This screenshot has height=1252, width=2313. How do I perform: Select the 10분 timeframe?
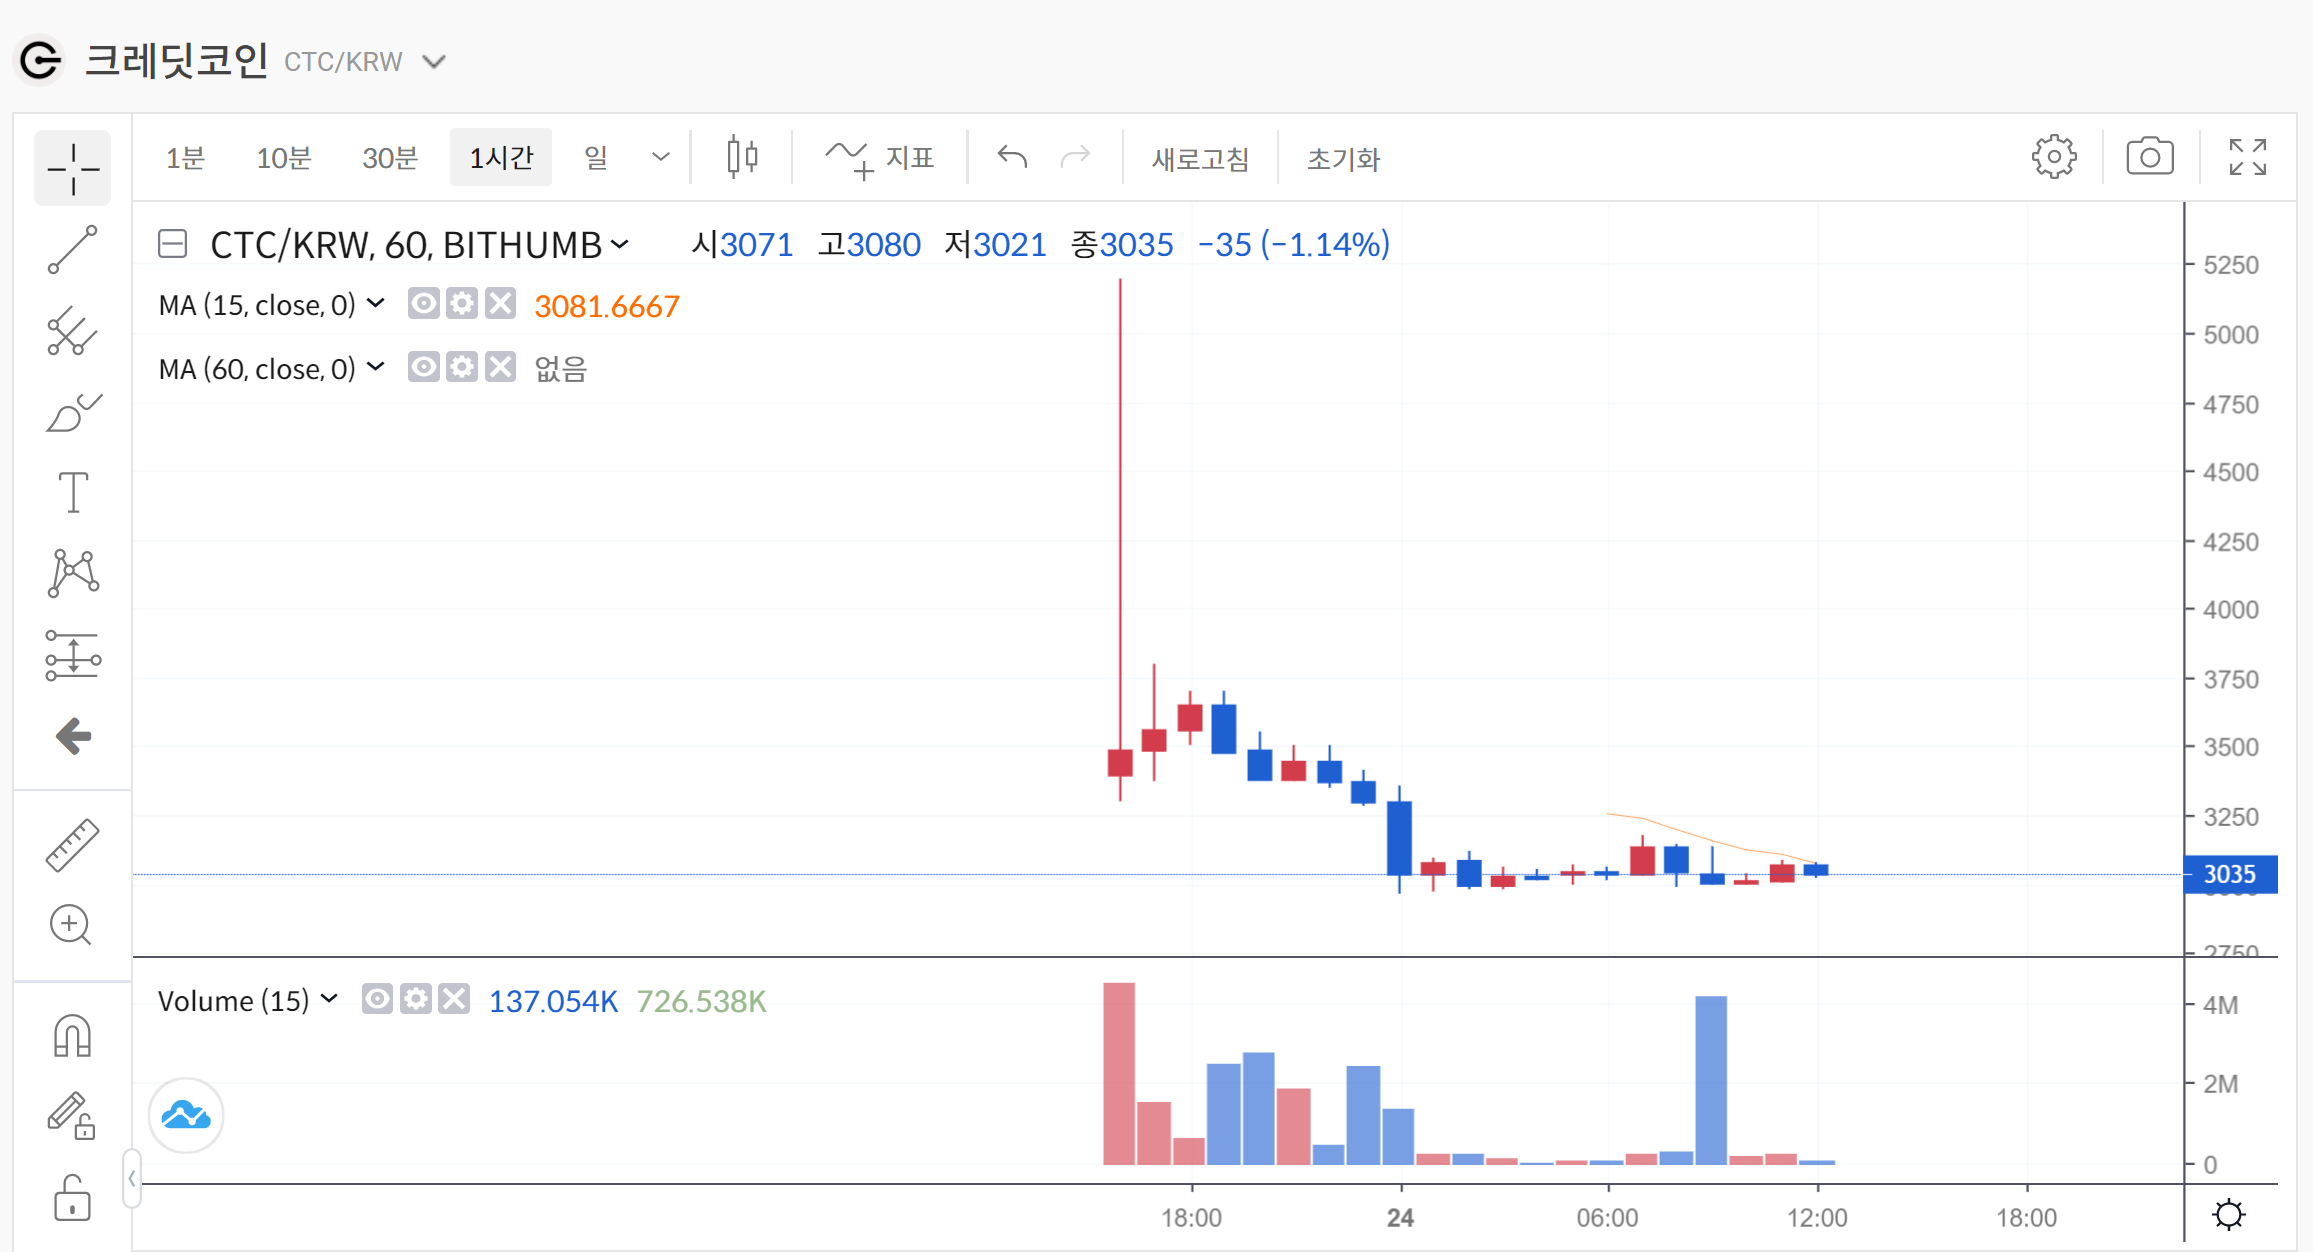283,158
